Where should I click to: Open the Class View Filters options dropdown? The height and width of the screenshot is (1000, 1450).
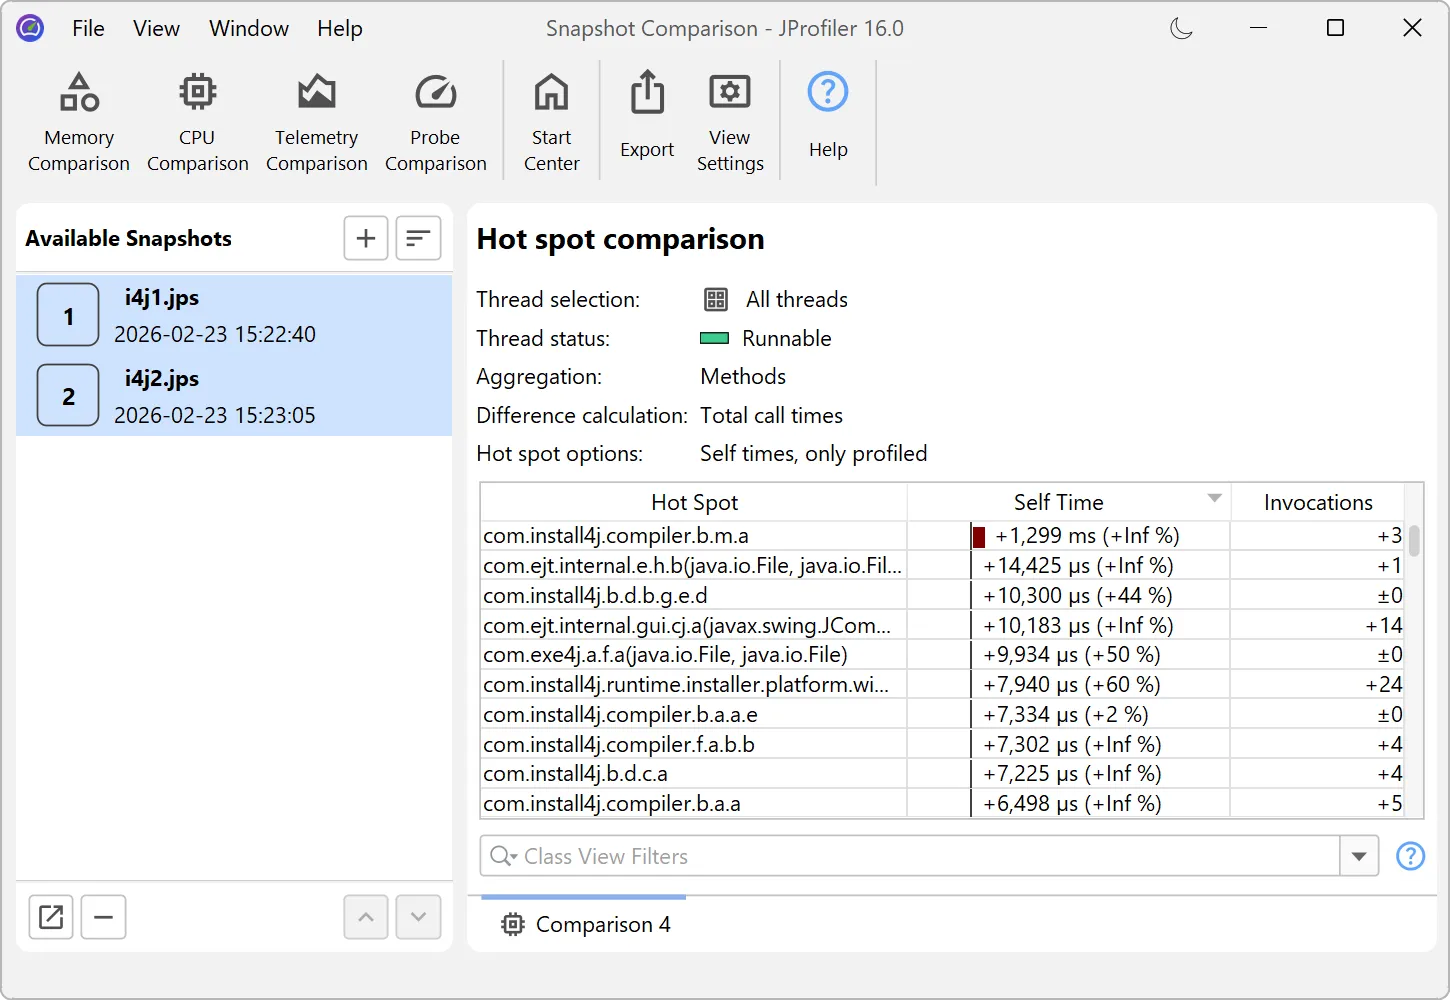[1359, 856]
